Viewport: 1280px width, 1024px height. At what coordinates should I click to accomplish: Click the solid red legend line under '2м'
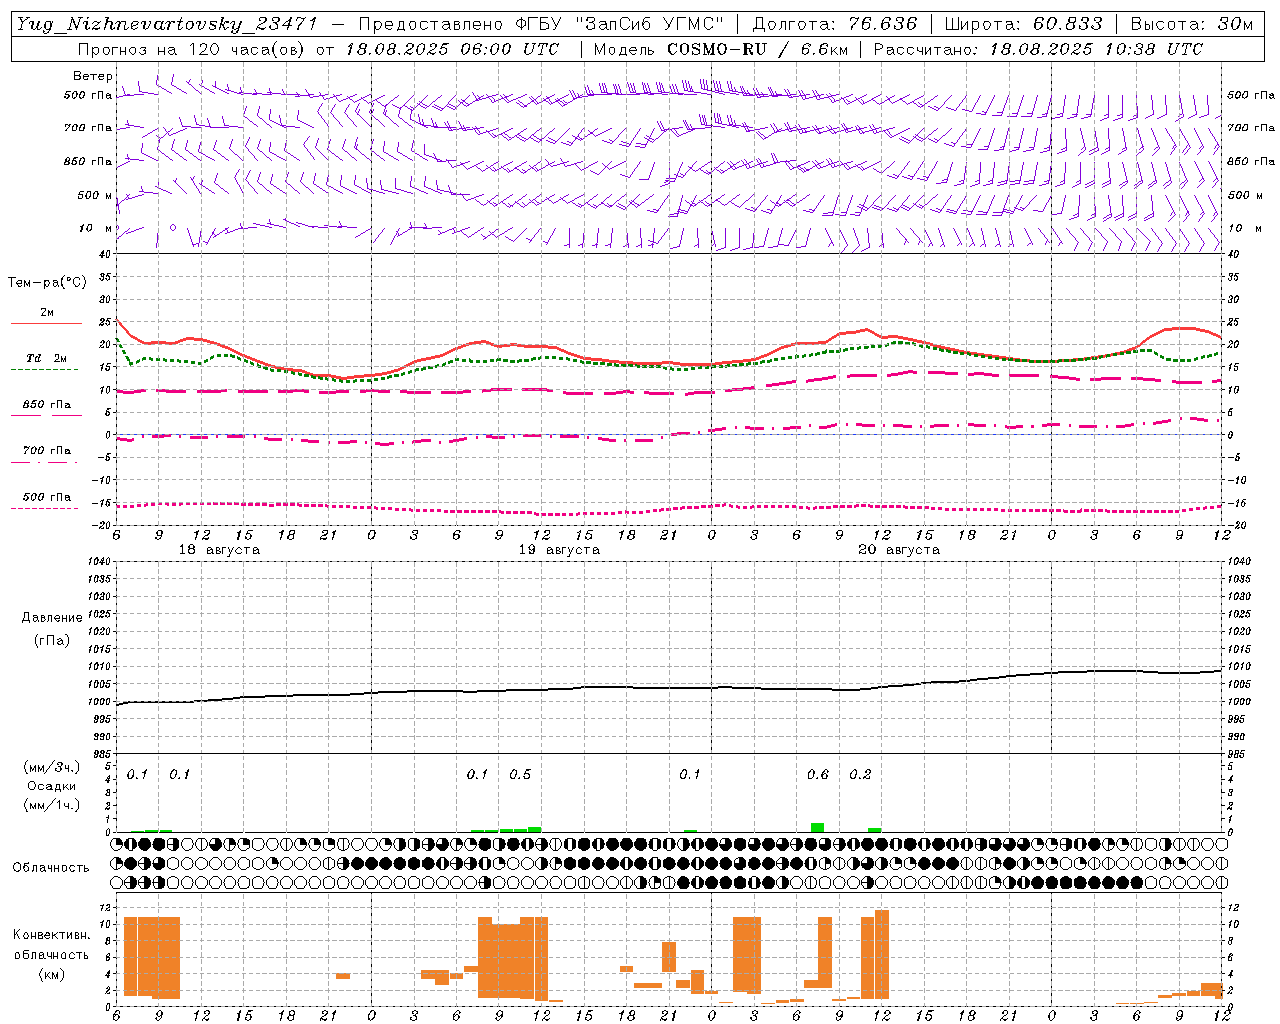tap(46, 323)
